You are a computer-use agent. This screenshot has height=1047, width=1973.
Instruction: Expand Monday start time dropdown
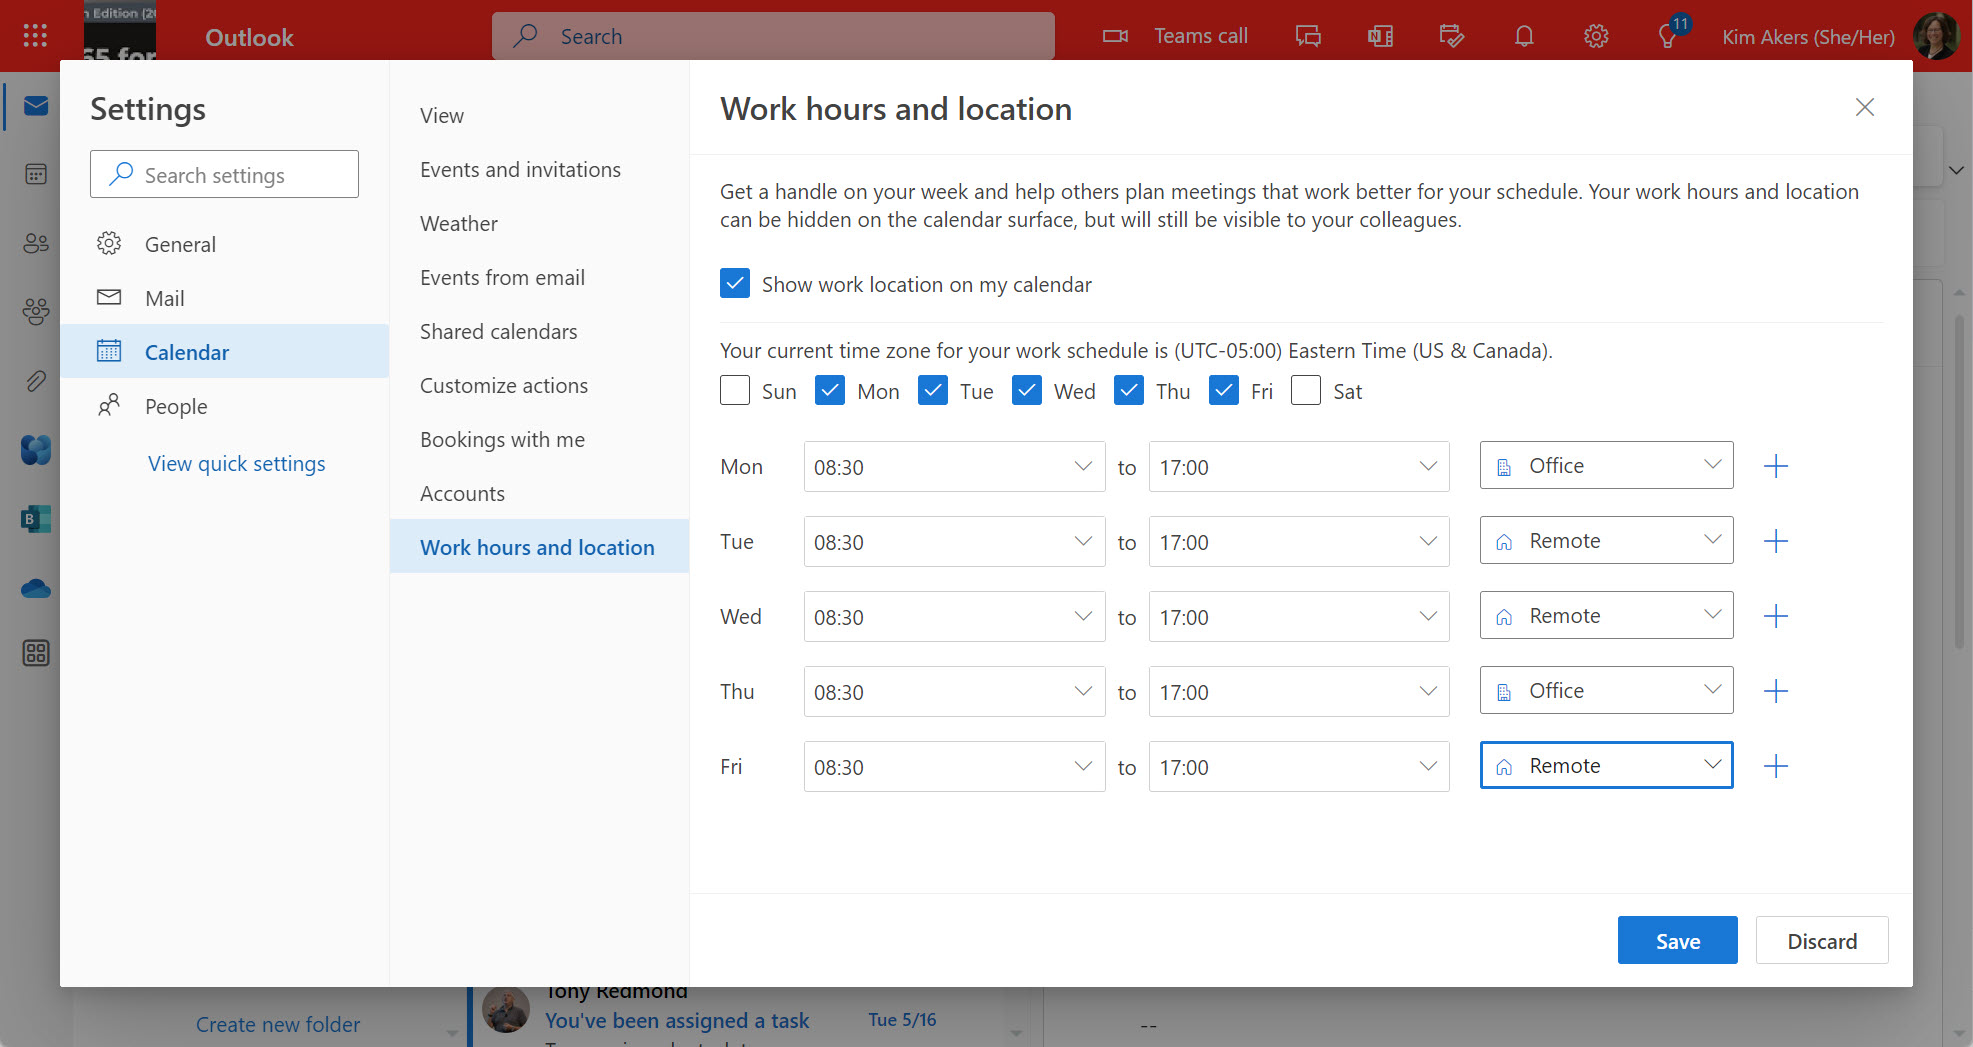pyautogui.click(x=954, y=467)
